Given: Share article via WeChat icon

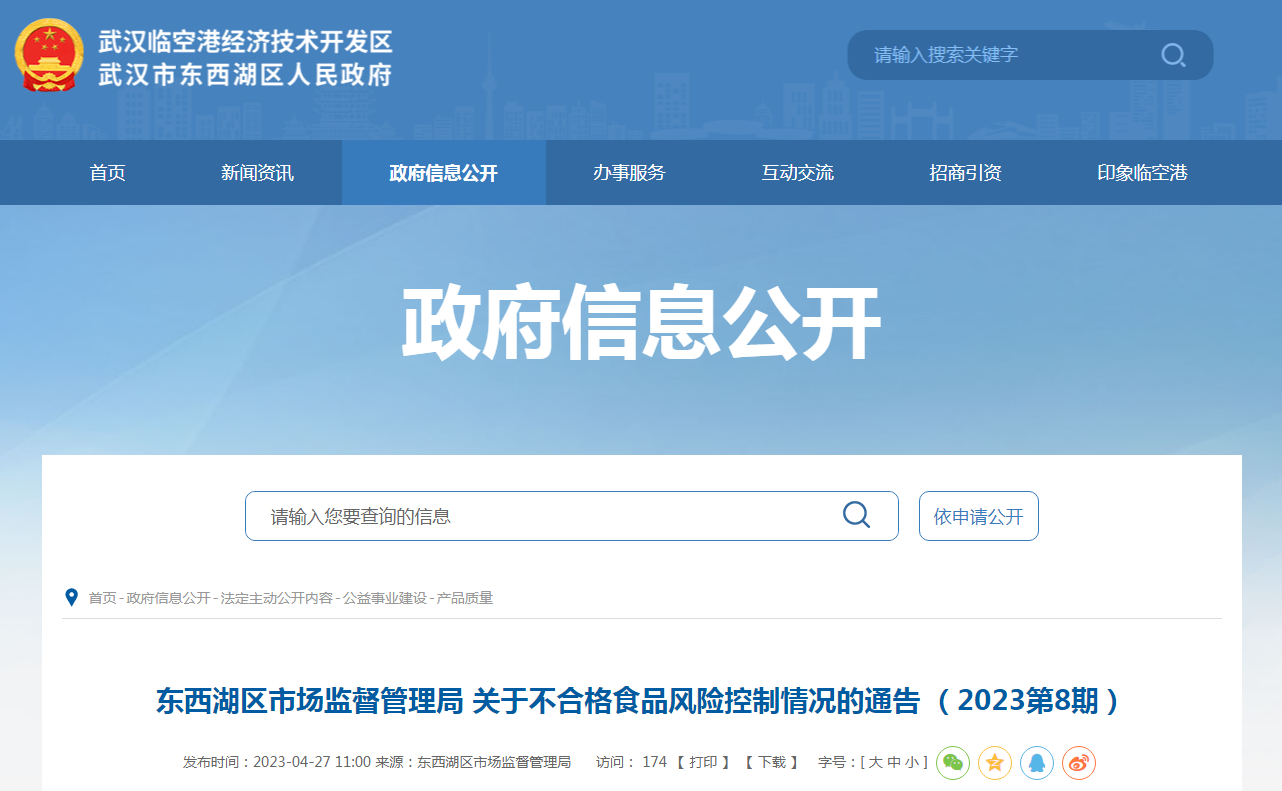Looking at the screenshot, I should 953,763.
